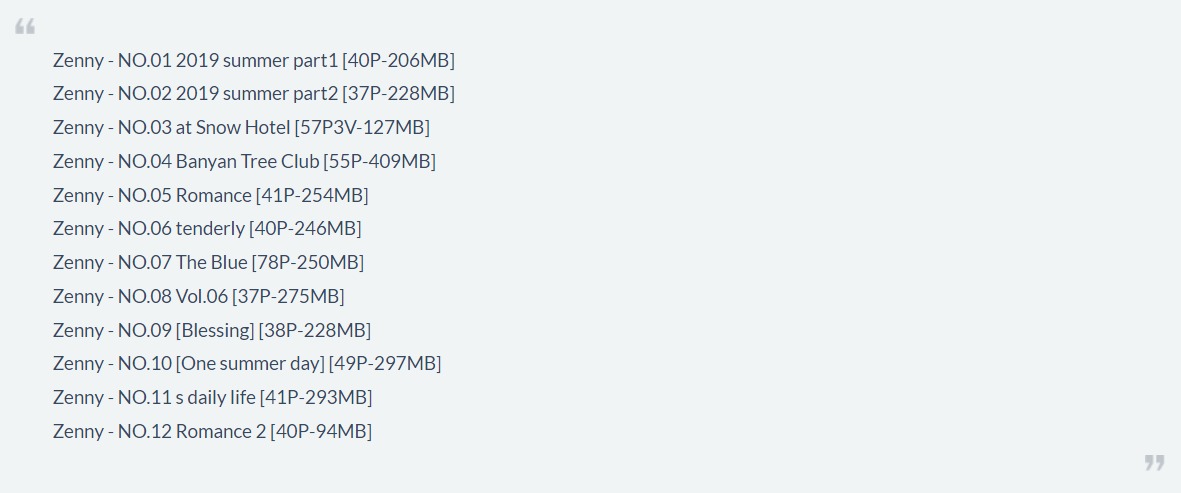
Task: Select the NO.05 Romance line
Action: (x=210, y=195)
